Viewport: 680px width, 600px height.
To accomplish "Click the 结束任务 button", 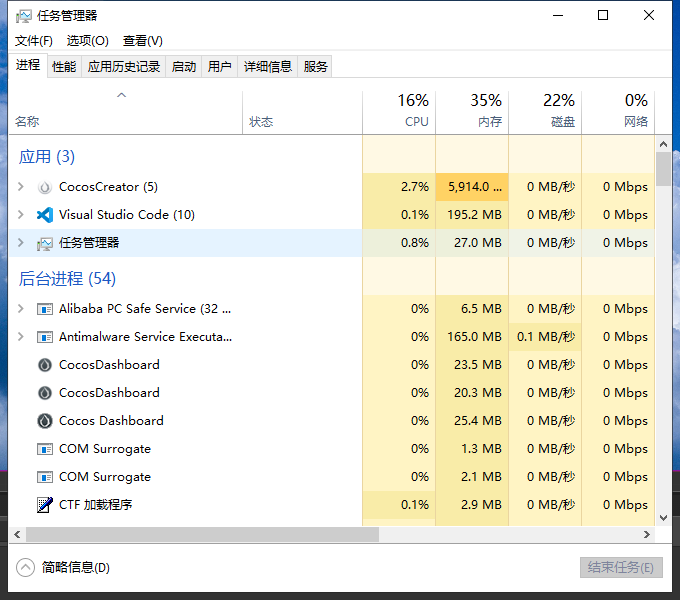I will click(621, 567).
